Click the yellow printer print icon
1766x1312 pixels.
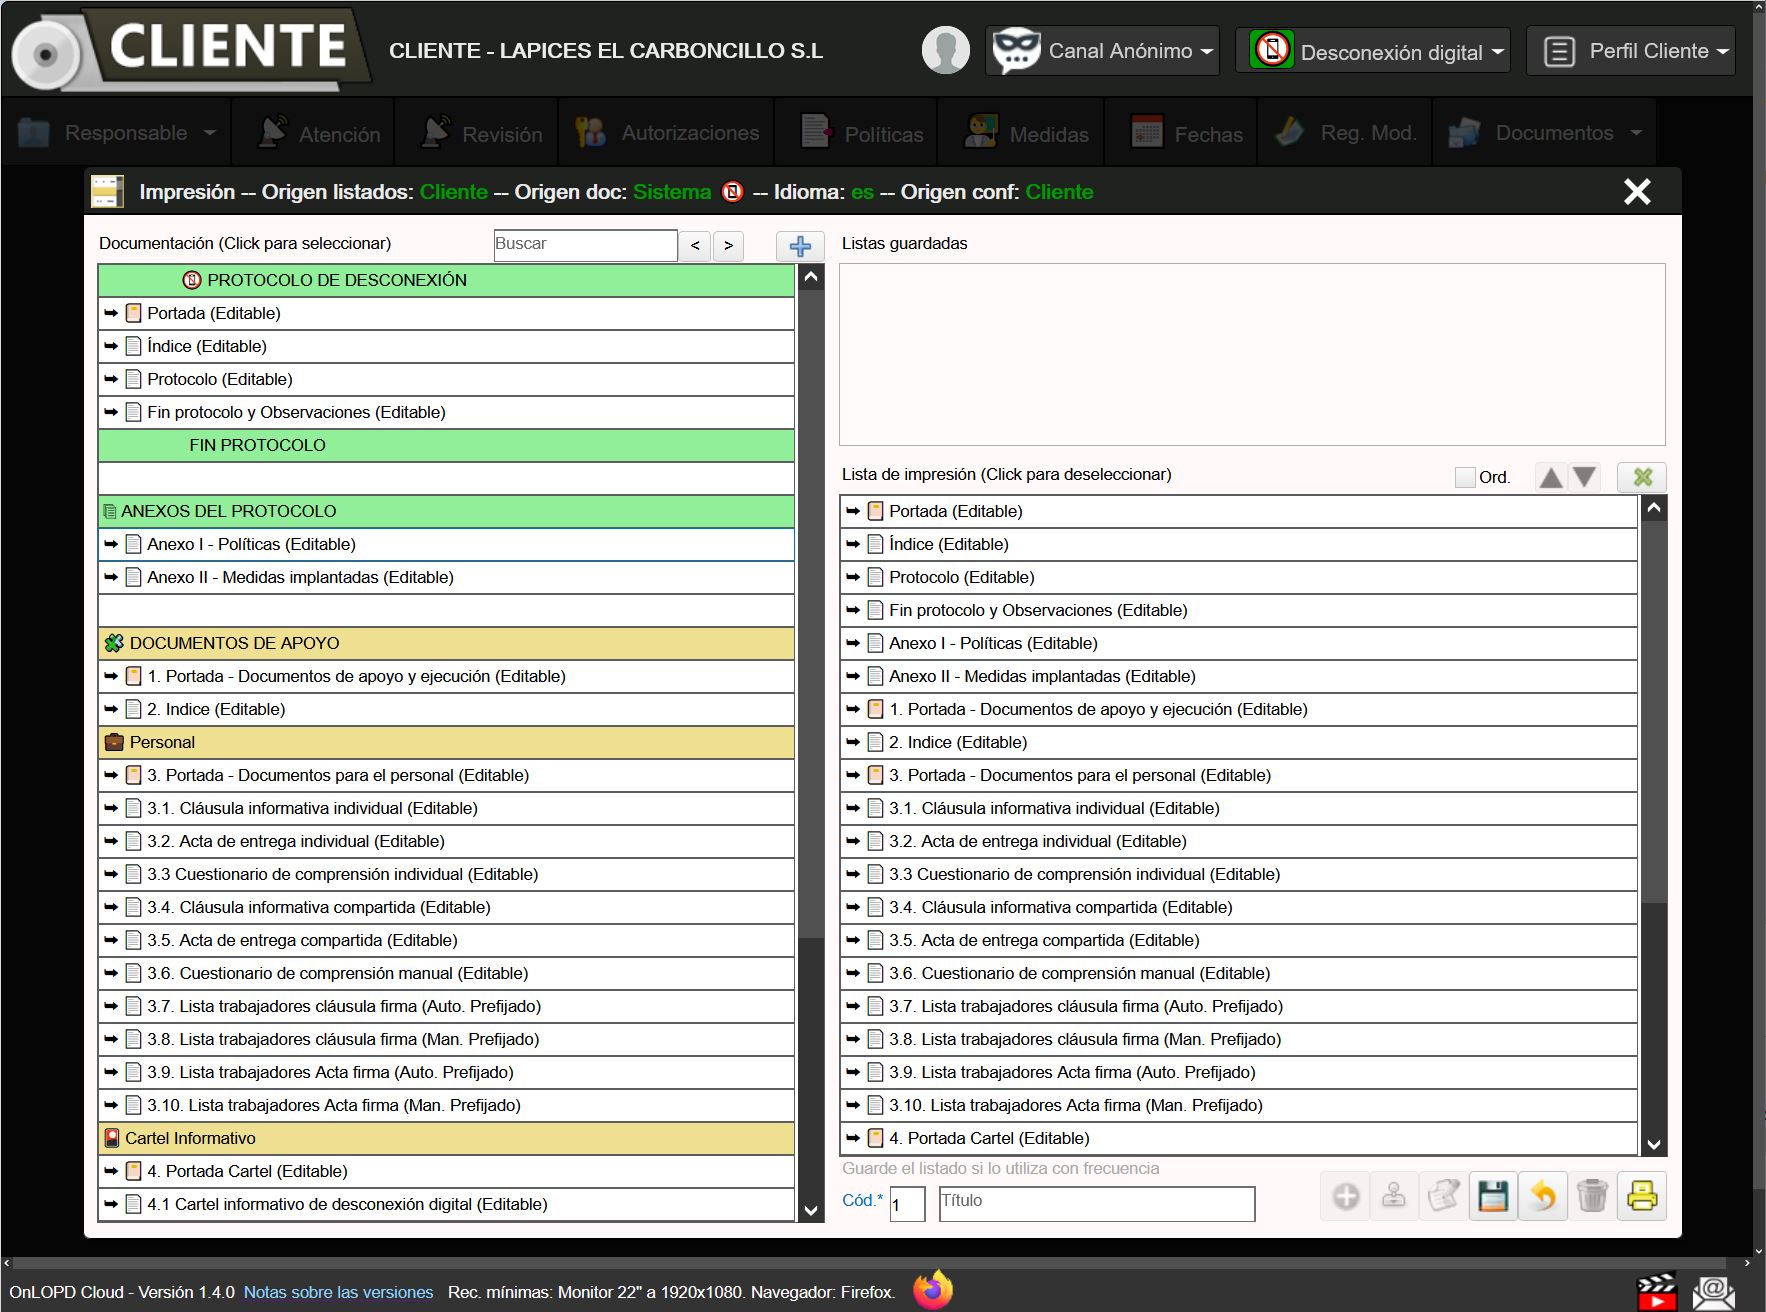pyautogui.click(x=1642, y=1196)
